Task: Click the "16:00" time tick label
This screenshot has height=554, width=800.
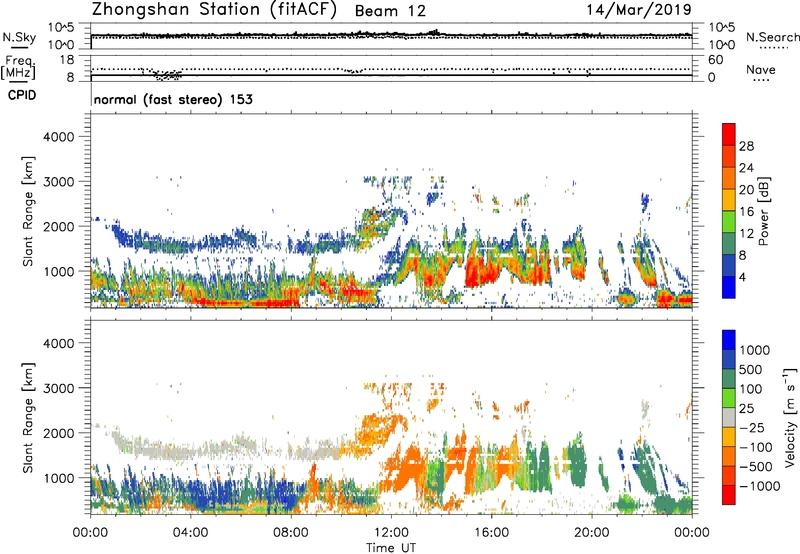Action: [x=491, y=533]
